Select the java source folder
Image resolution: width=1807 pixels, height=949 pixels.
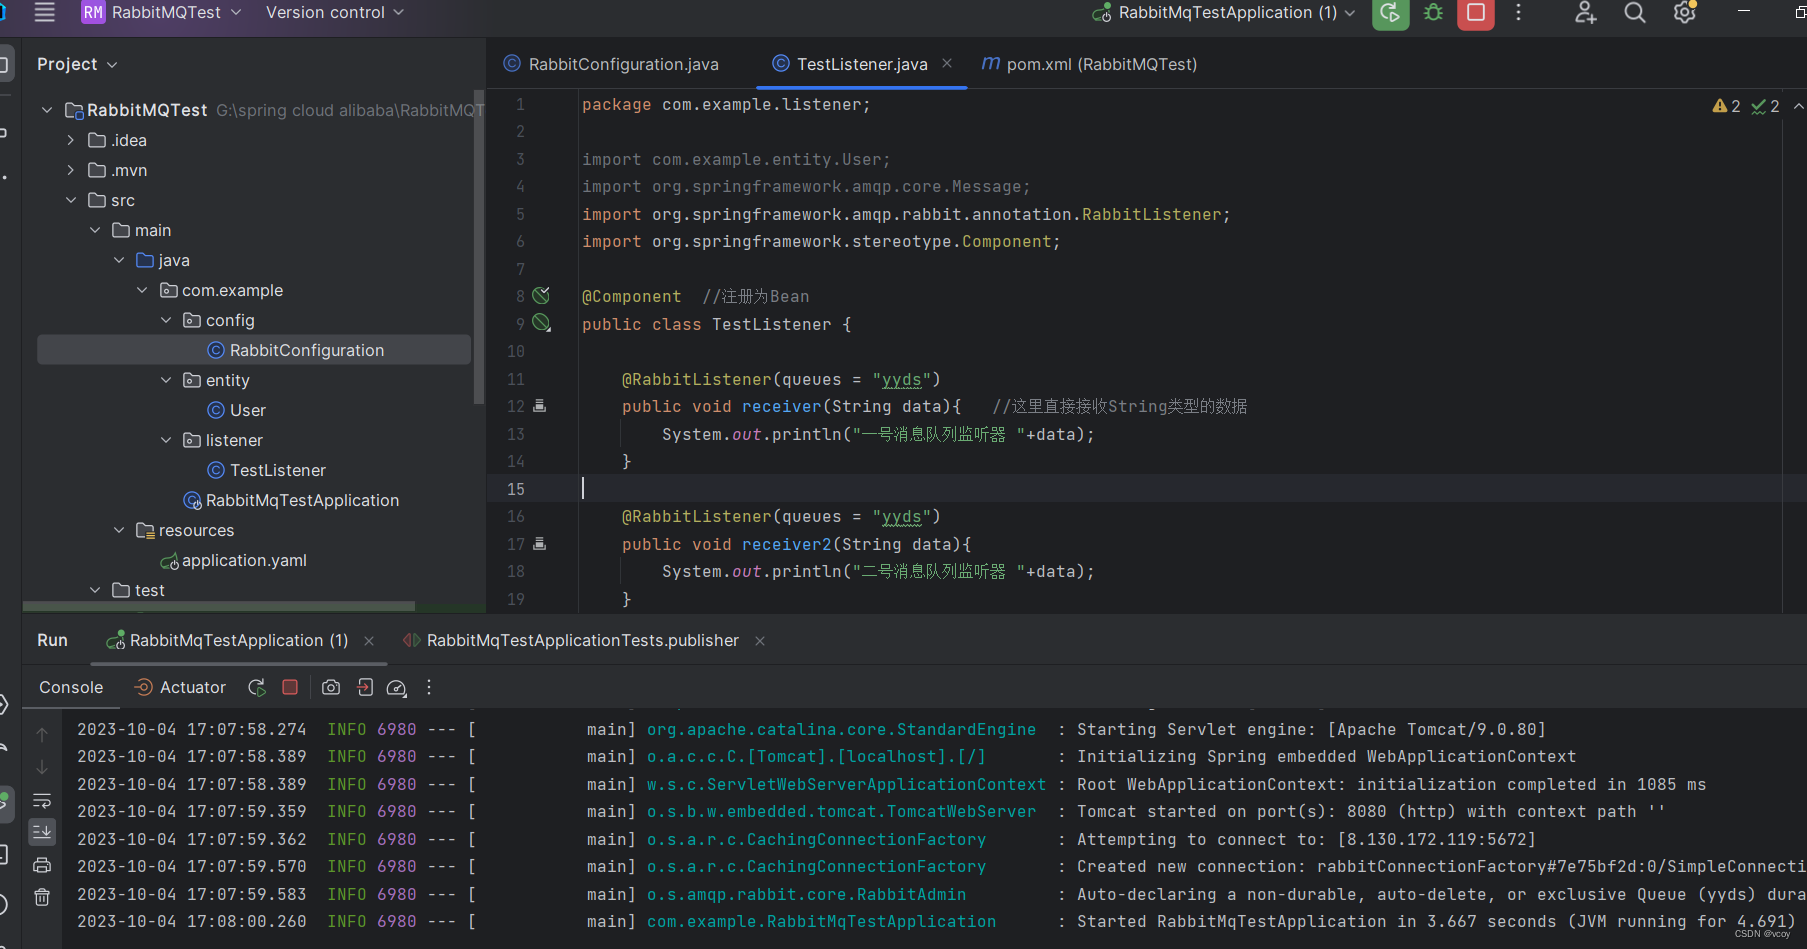pyautogui.click(x=163, y=260)
